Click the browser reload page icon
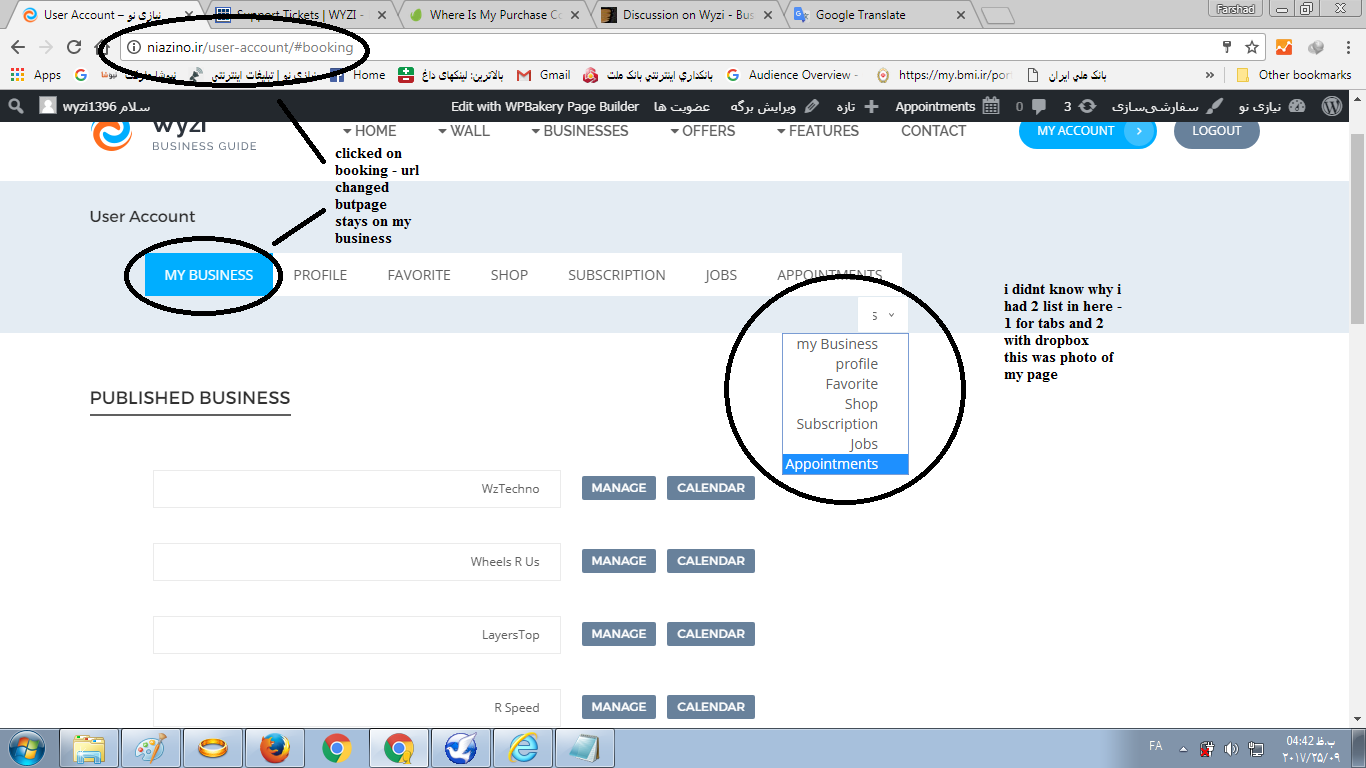 74,47
